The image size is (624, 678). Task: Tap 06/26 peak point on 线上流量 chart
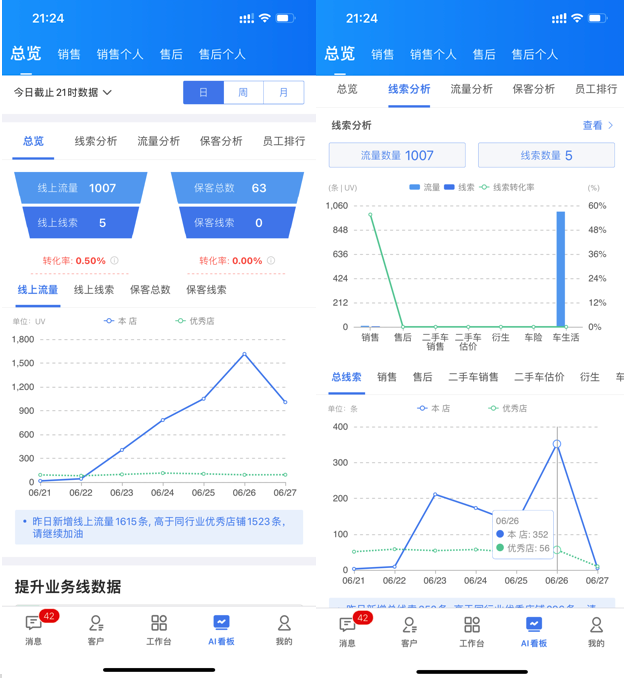click(x=244, y=354)
